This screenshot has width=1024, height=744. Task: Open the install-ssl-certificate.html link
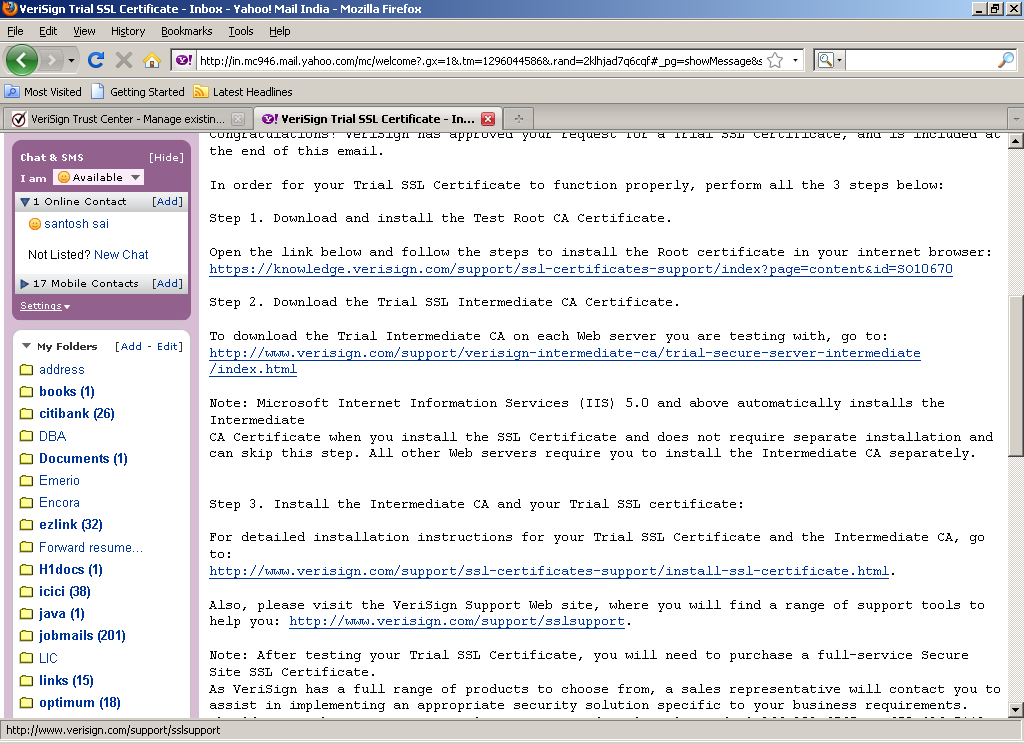(x=549, y=572)
